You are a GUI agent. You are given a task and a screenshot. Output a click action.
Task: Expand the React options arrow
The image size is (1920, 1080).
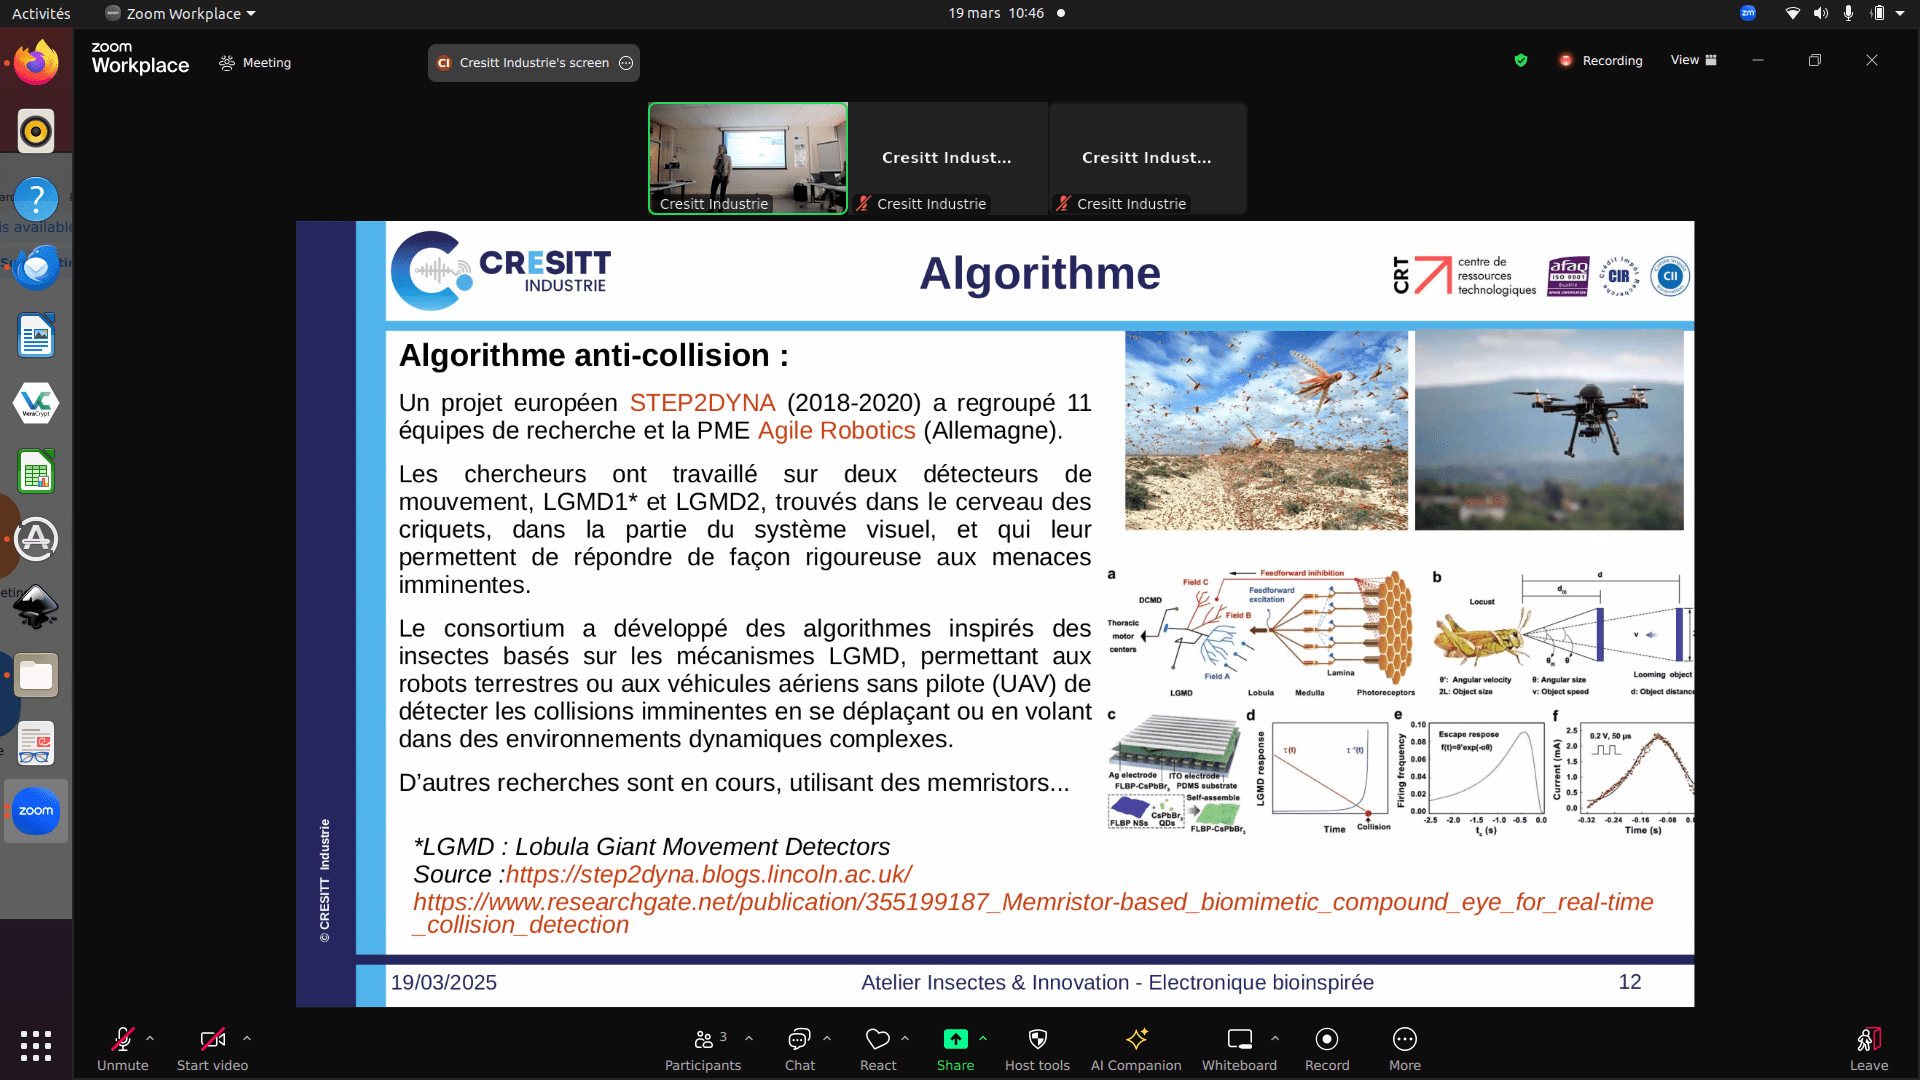coord(905,1038)
